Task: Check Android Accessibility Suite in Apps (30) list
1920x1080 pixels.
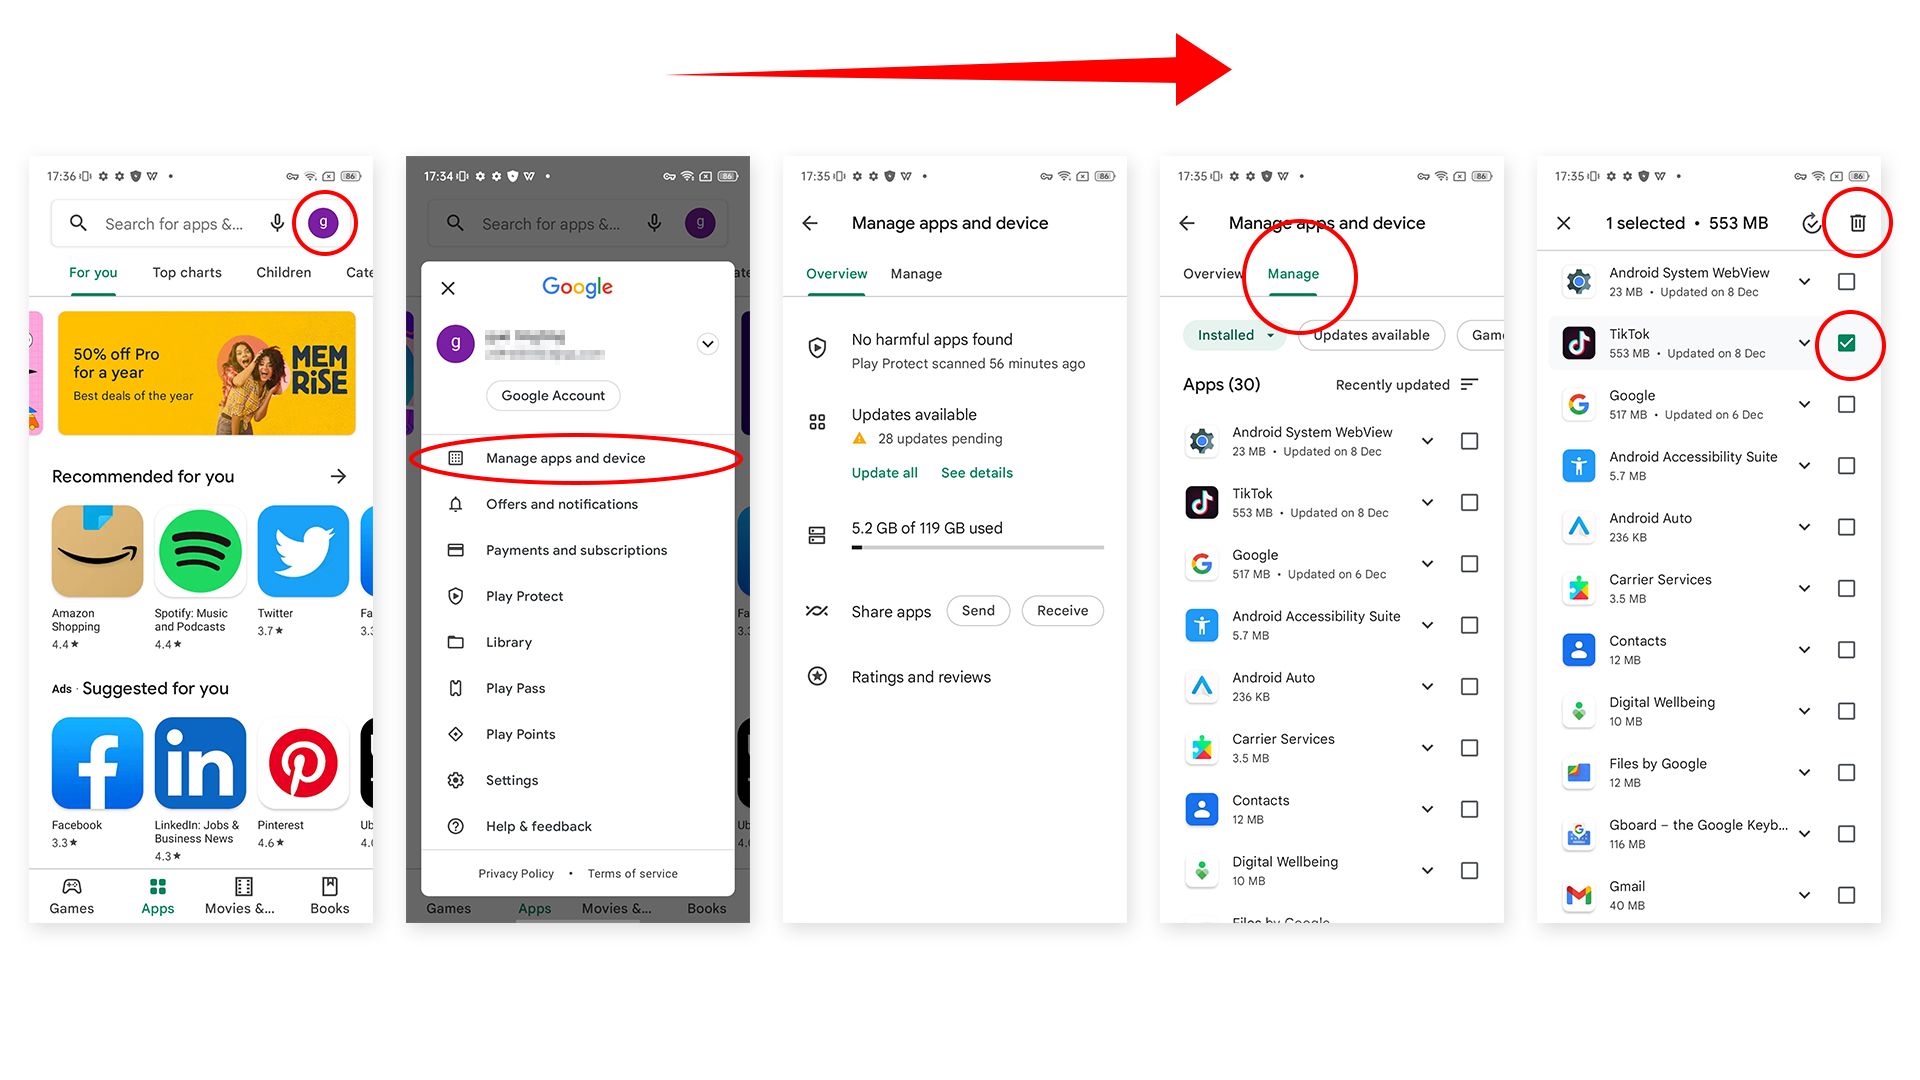Action: click(1469, 625)
